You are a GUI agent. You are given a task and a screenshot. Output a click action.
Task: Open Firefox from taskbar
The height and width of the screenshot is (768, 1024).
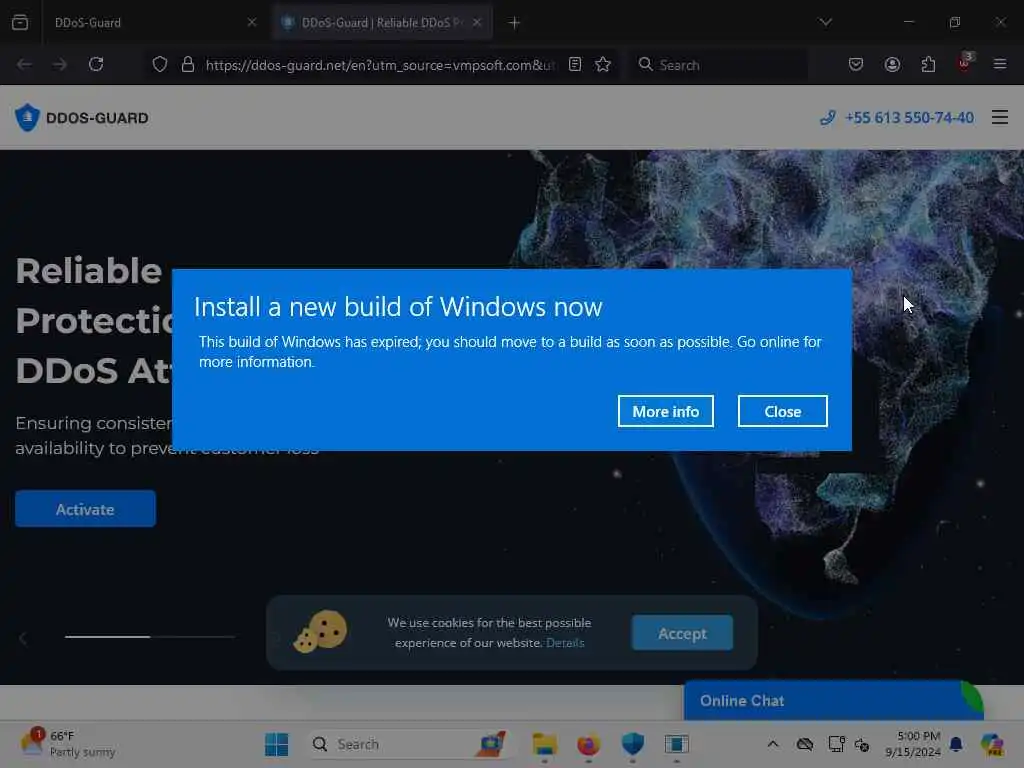[588, 744]
